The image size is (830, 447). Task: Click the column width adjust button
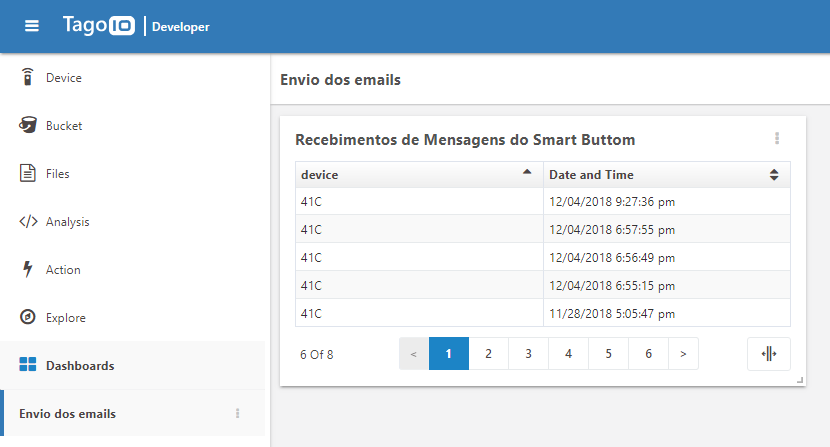[x=769, y=354]
